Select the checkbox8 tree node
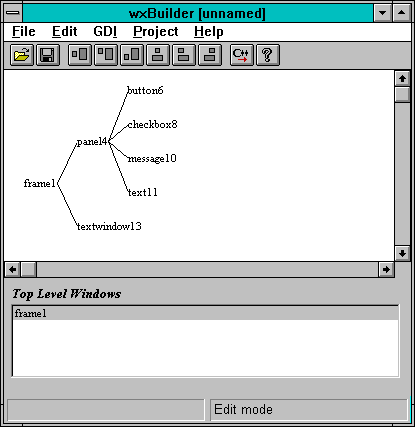This screenshot has height=427, width=415. [152, 125]
